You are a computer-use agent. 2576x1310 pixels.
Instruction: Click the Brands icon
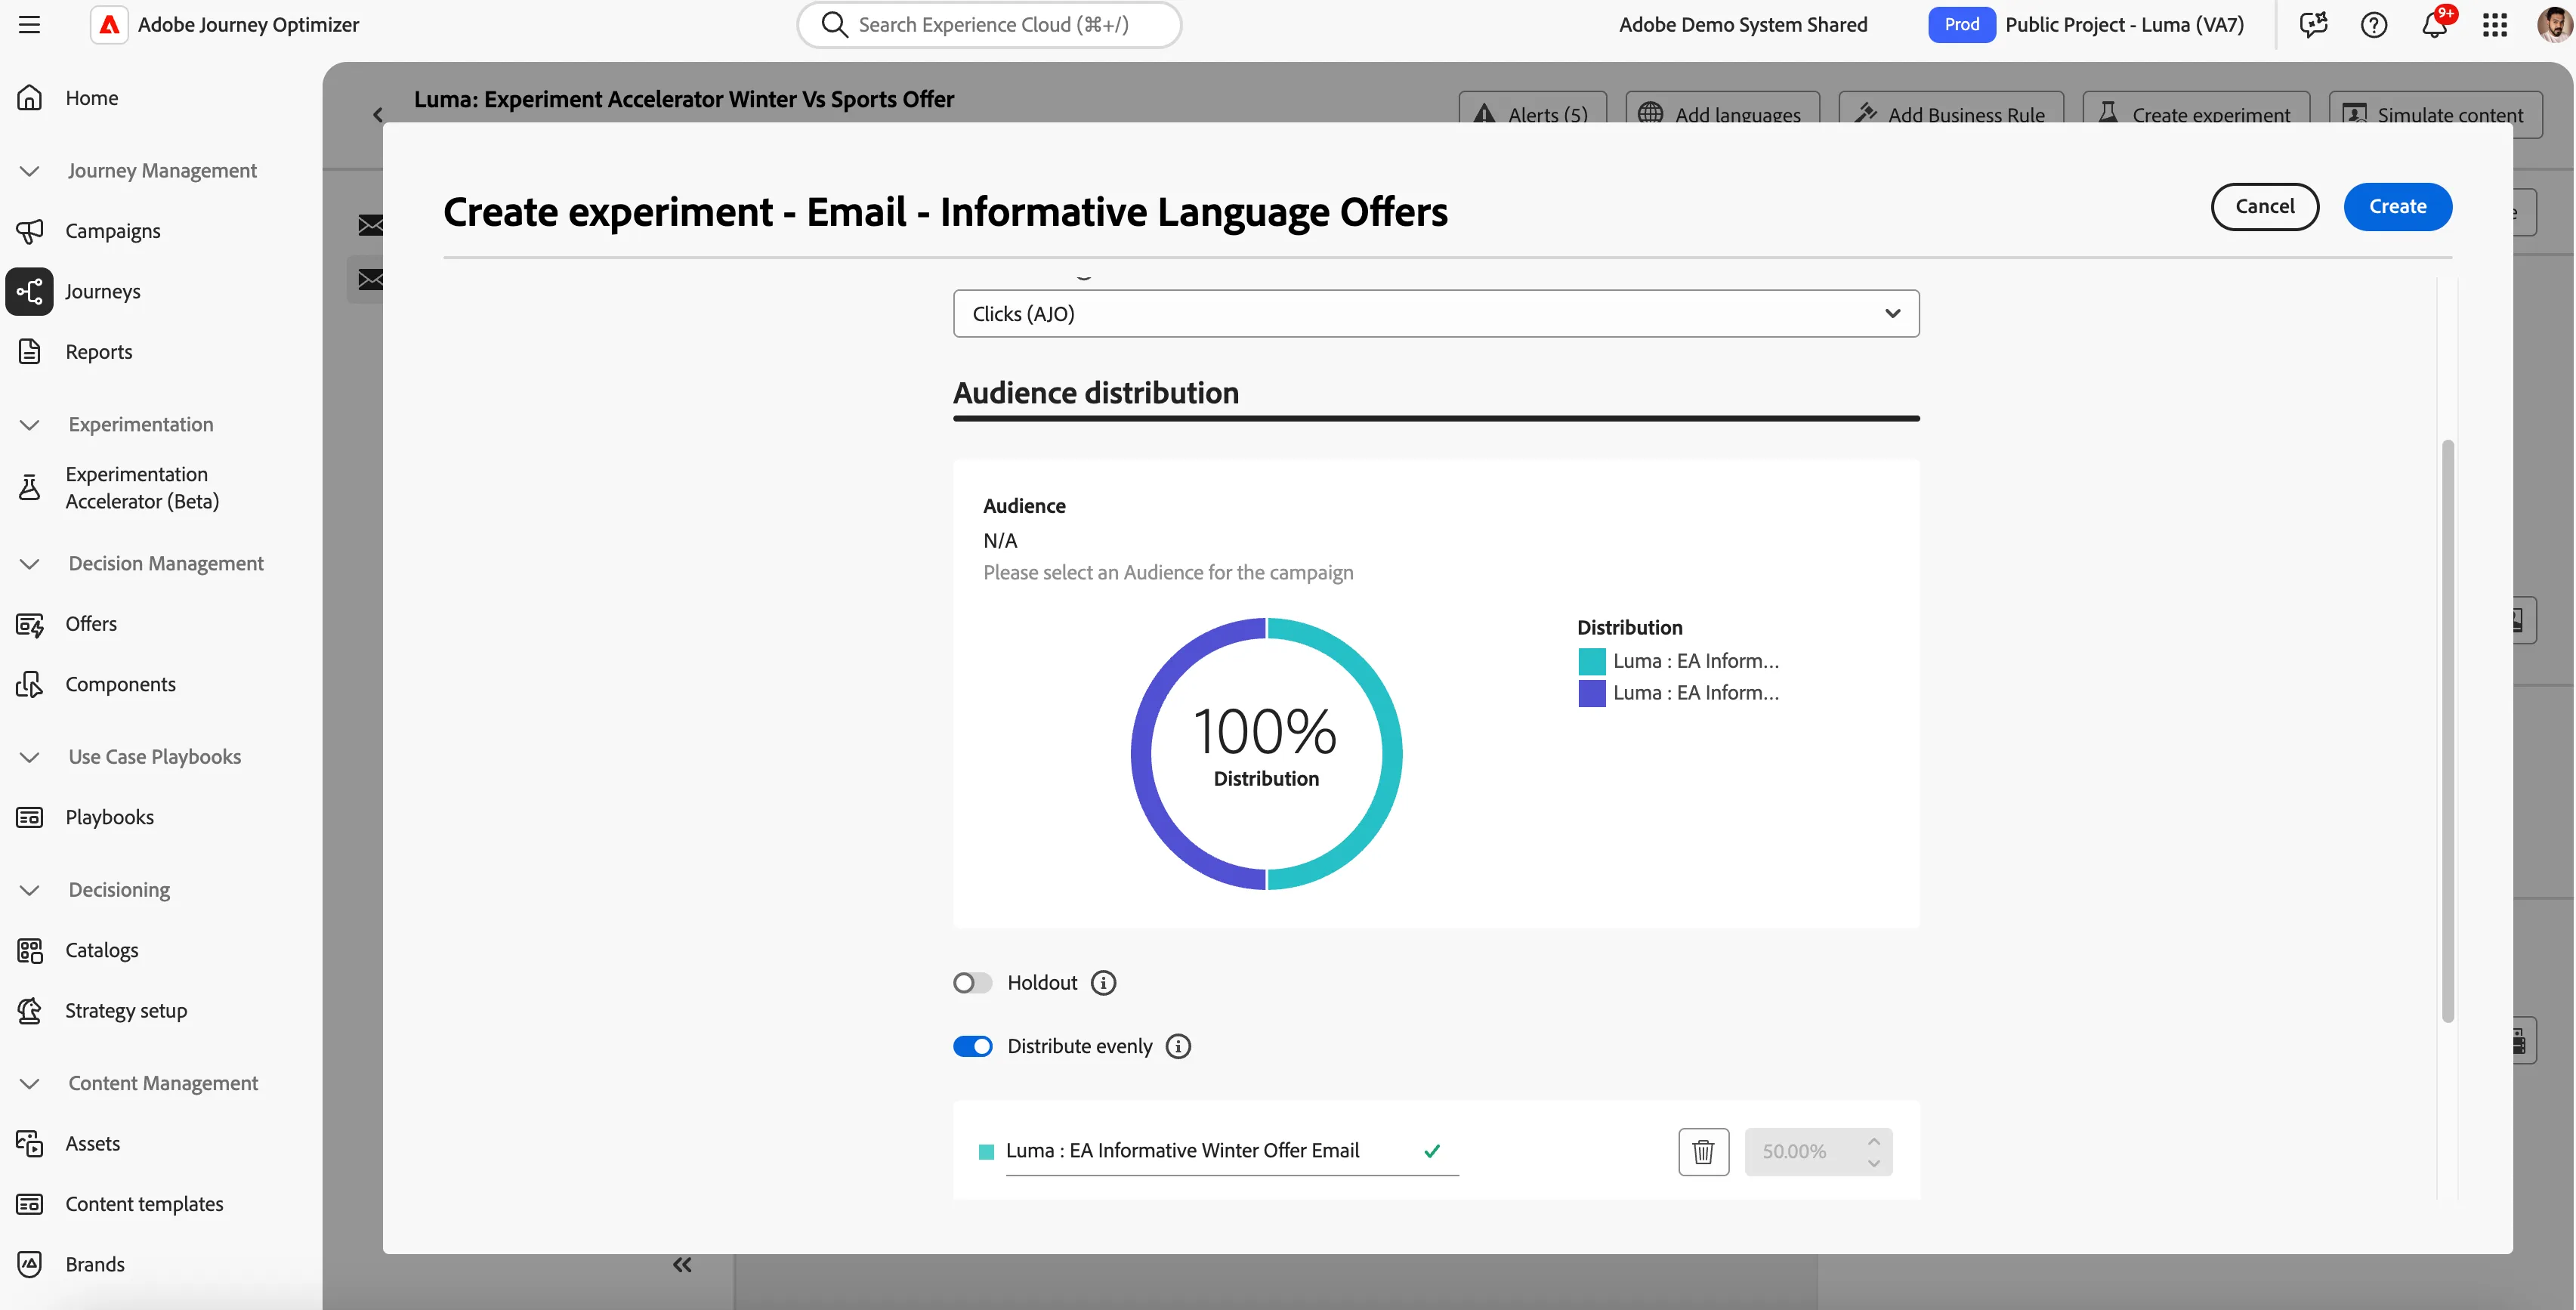point(30,1265)
